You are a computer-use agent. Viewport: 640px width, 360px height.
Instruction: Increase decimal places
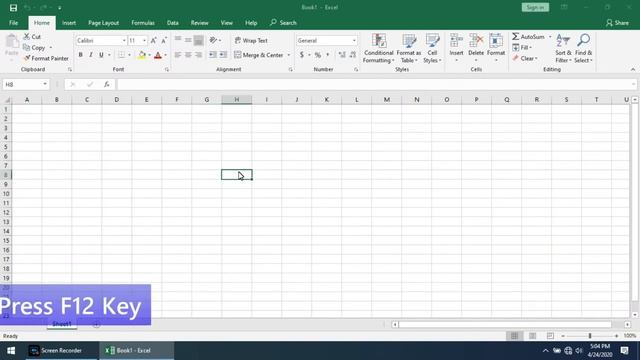click(x=342, y=55)
